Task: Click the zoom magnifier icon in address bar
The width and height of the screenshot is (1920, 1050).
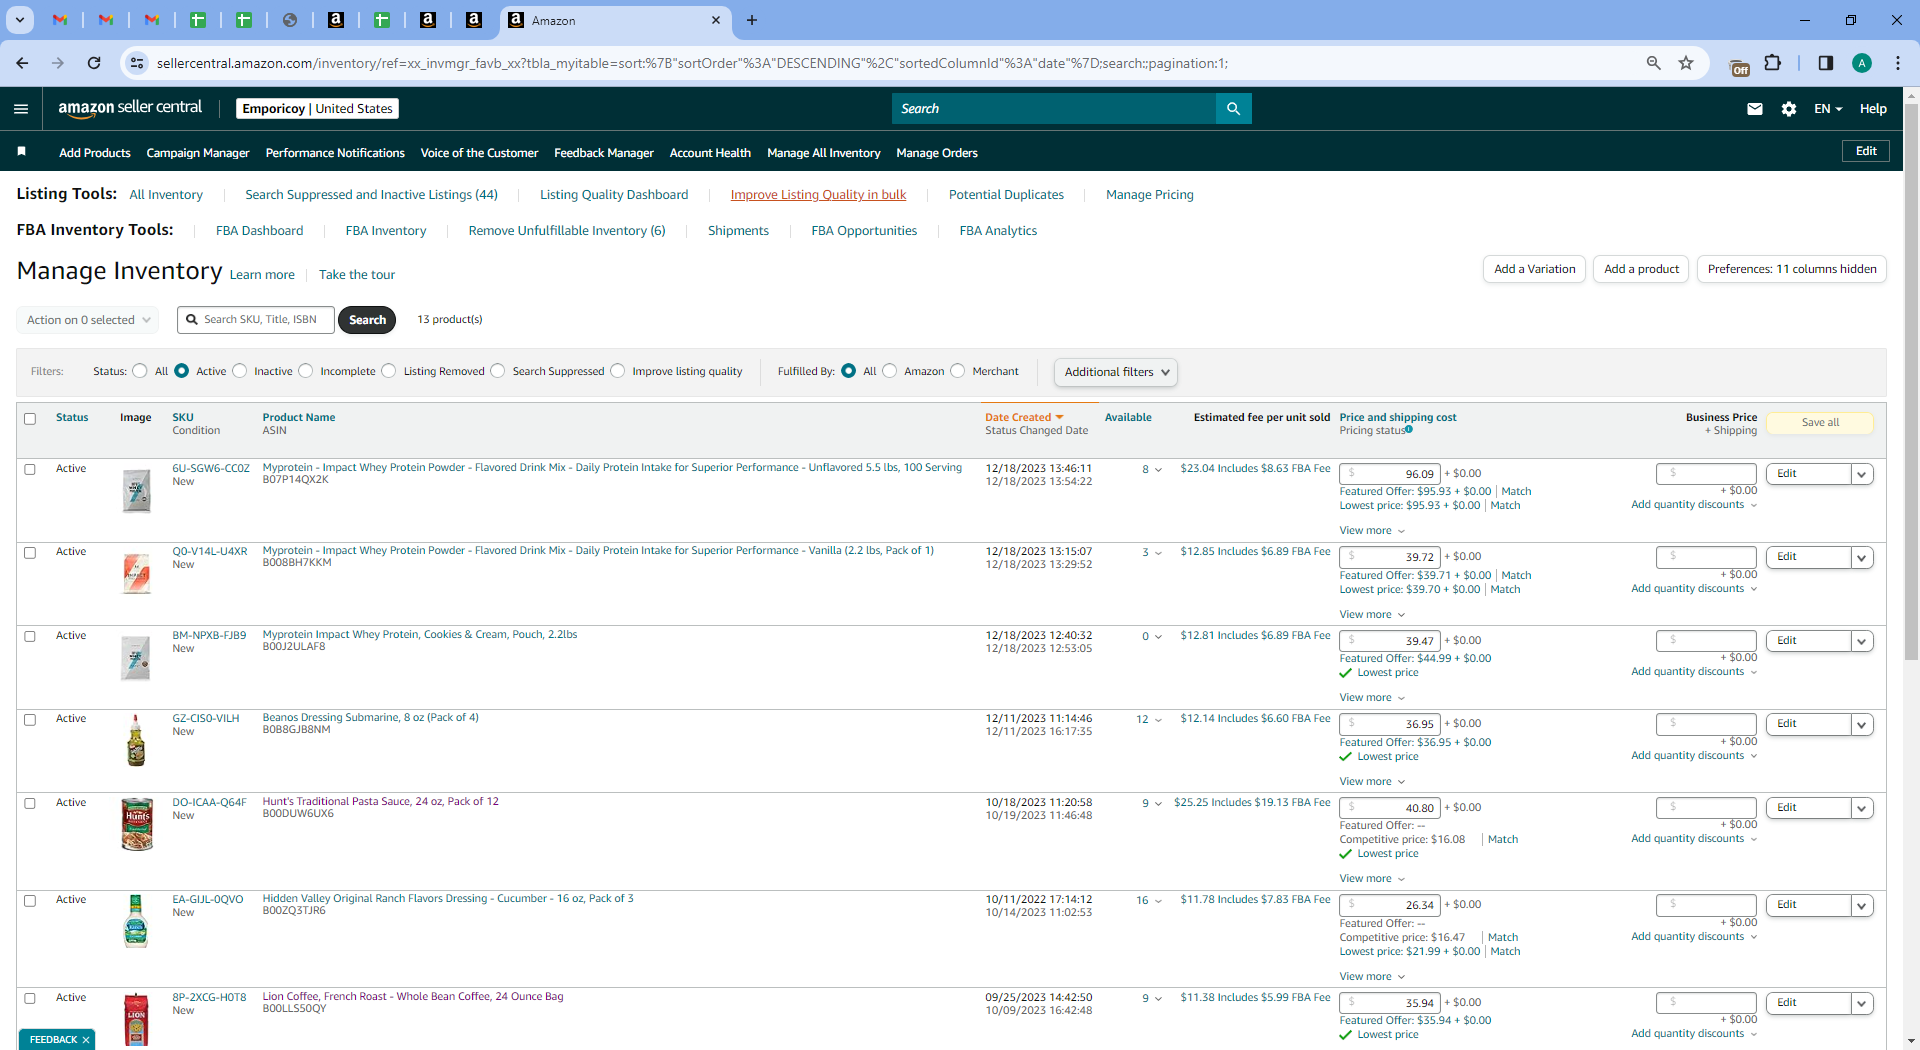Action: tap(1654, 63)
